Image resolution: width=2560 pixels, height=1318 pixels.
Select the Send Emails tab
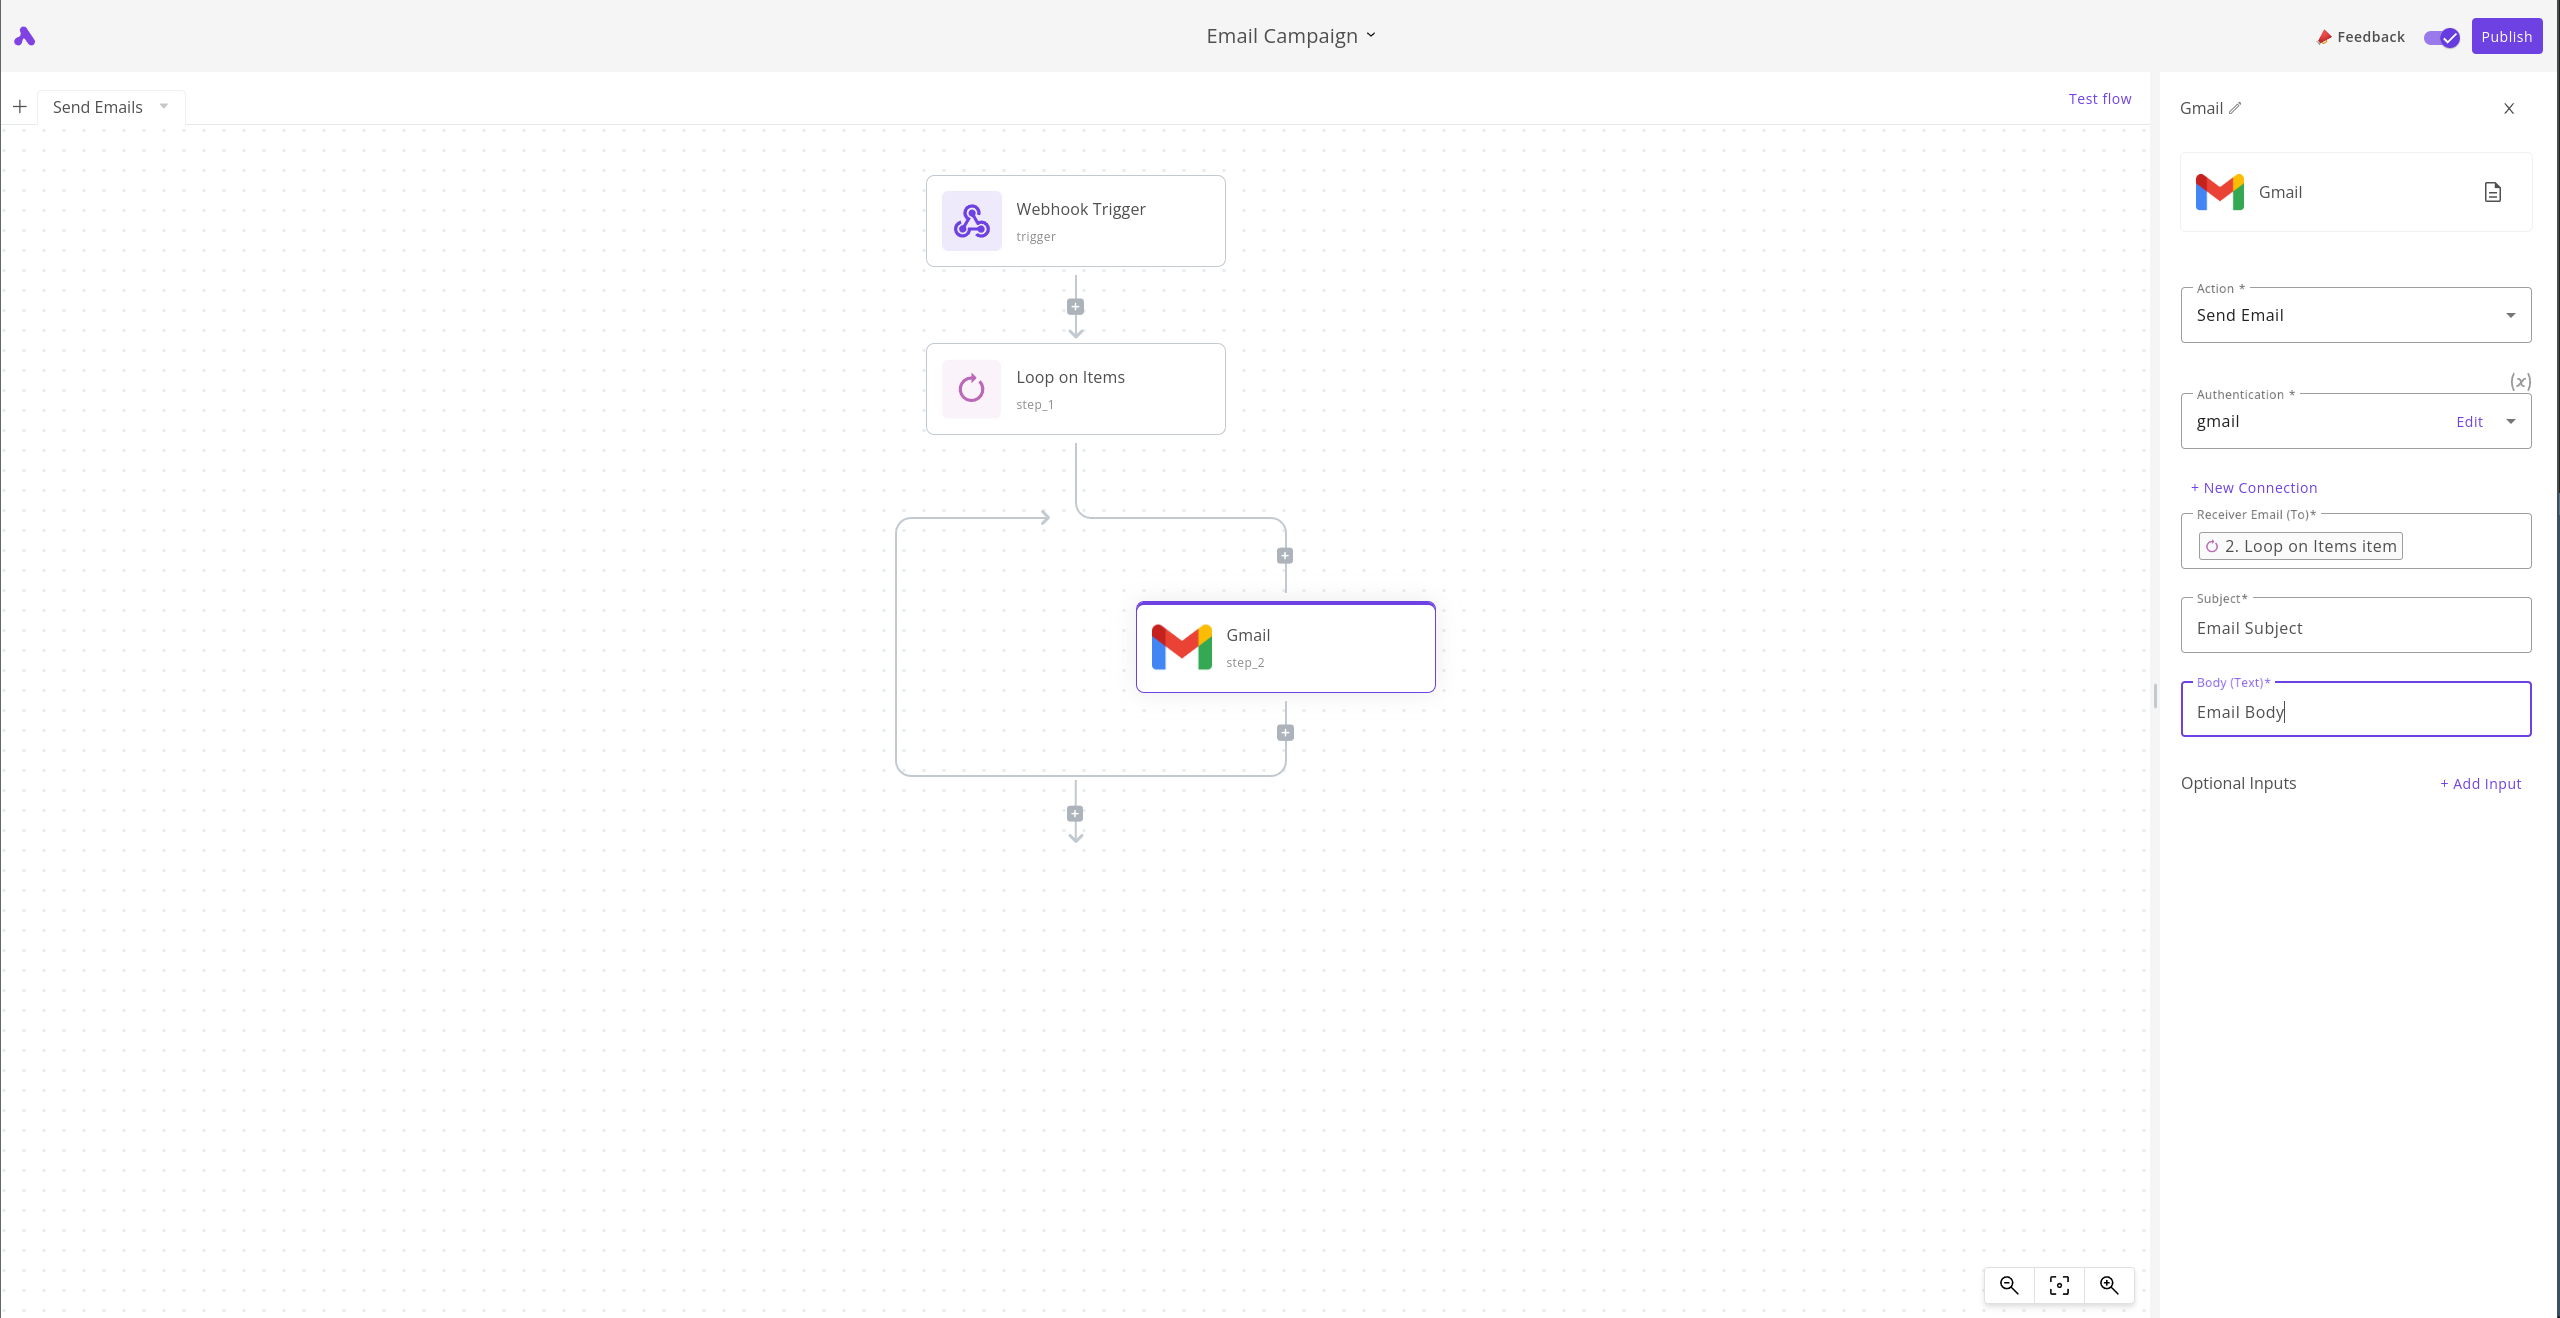pyautogui.click(x=97, y=107)
